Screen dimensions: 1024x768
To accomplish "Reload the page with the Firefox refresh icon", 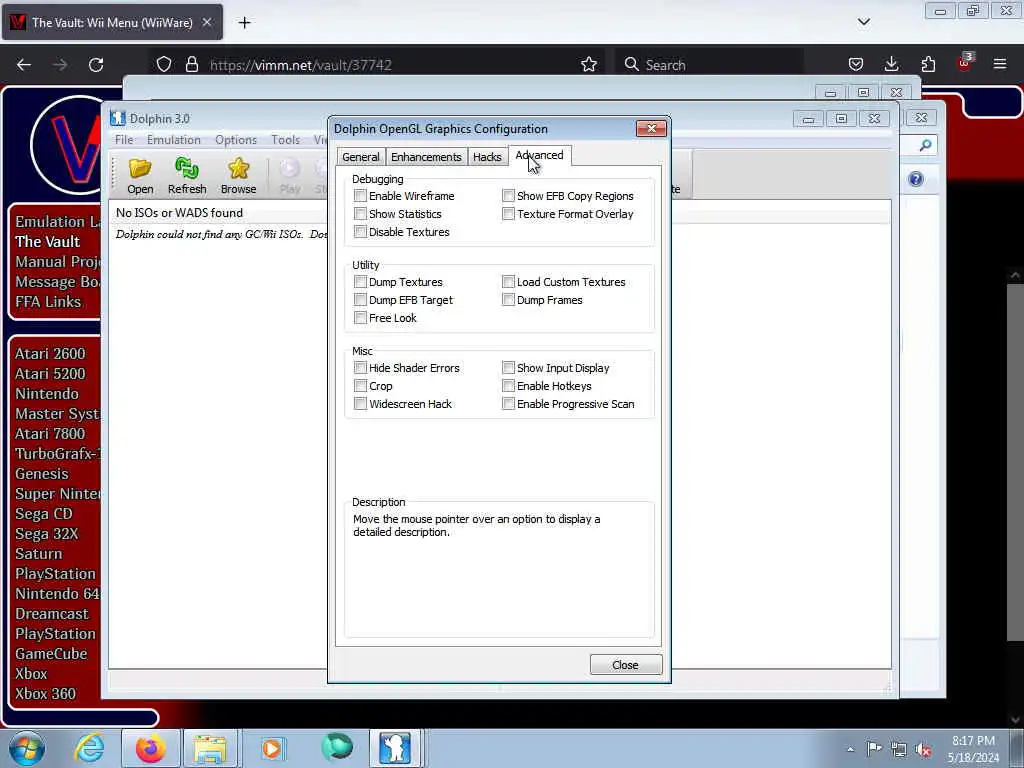I will coord(96,65).
